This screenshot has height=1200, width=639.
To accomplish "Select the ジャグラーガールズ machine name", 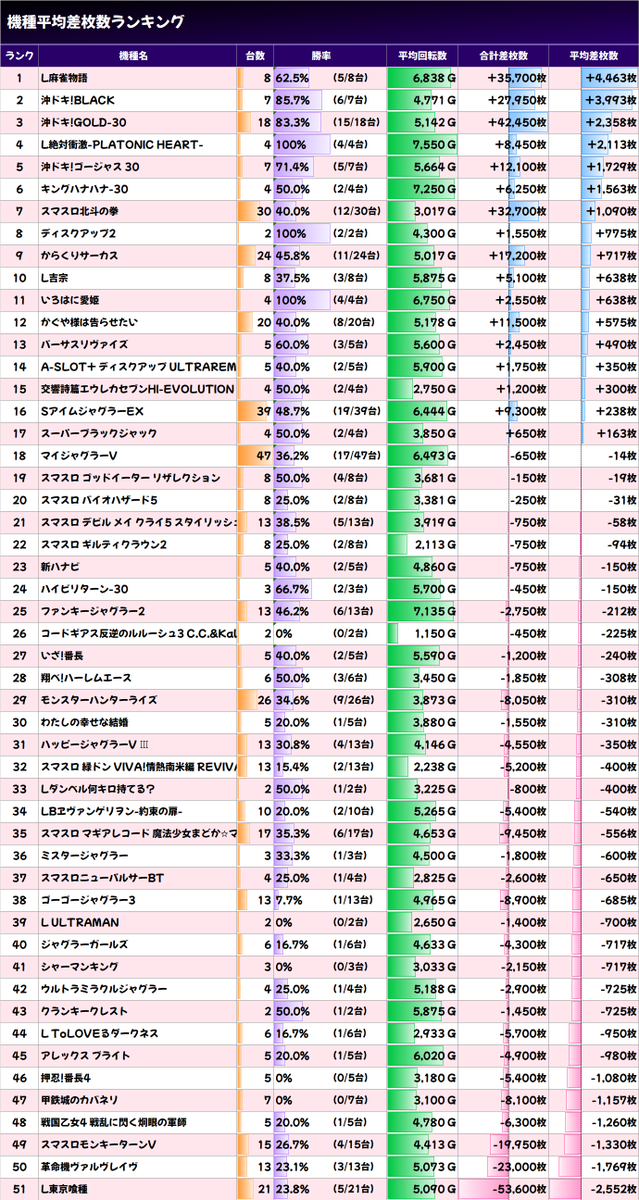I will click(x=84, y=945).
